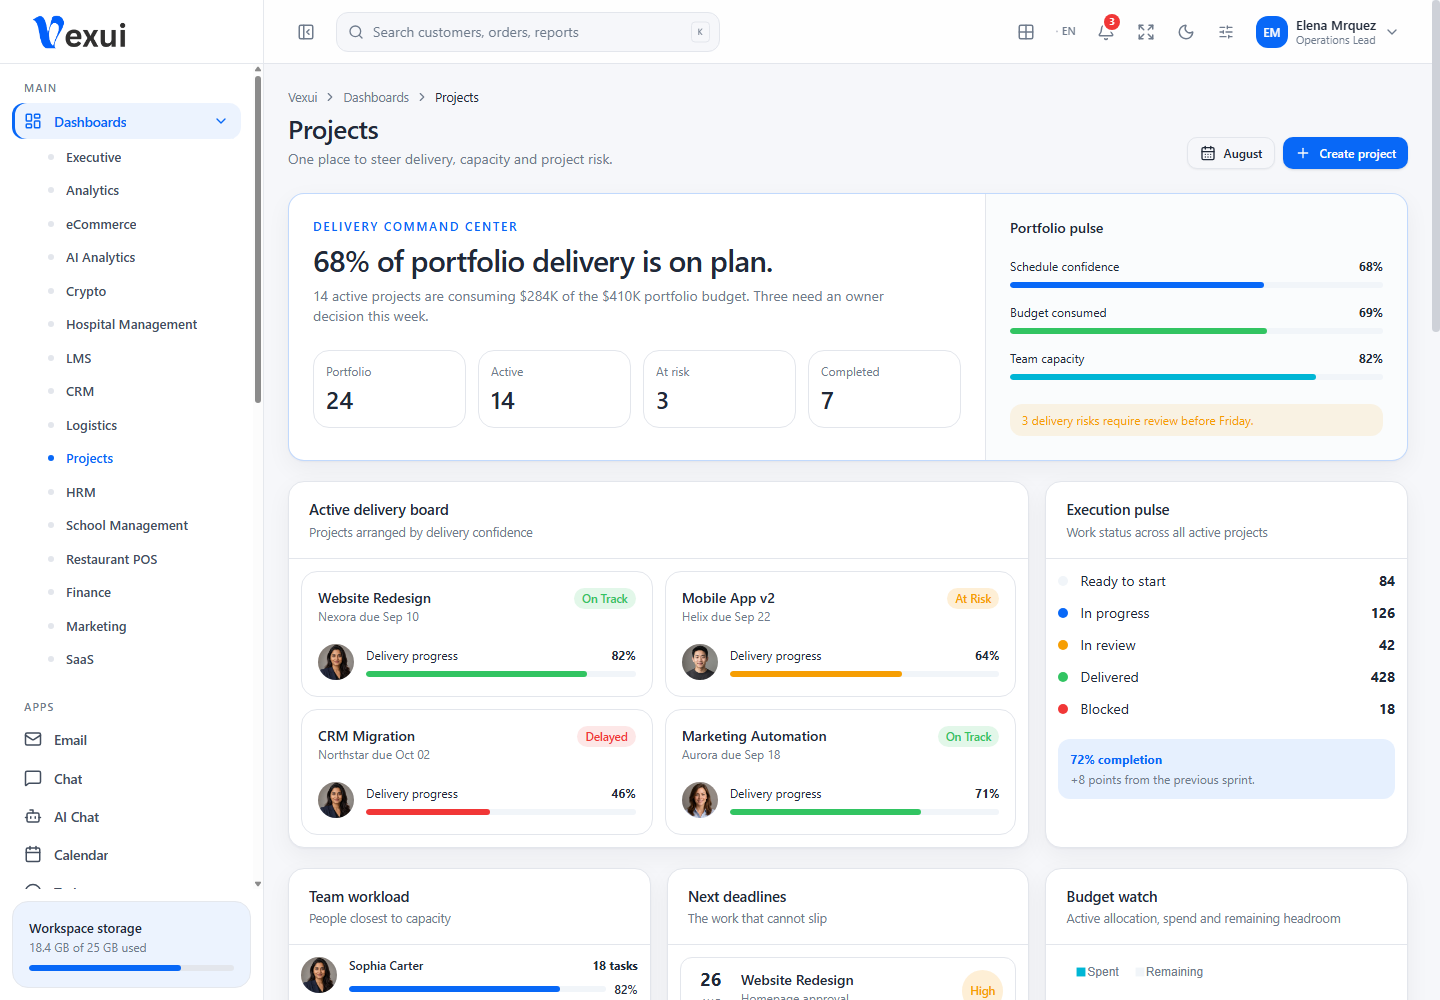Open the Finance dashboard

click(88, 592)
